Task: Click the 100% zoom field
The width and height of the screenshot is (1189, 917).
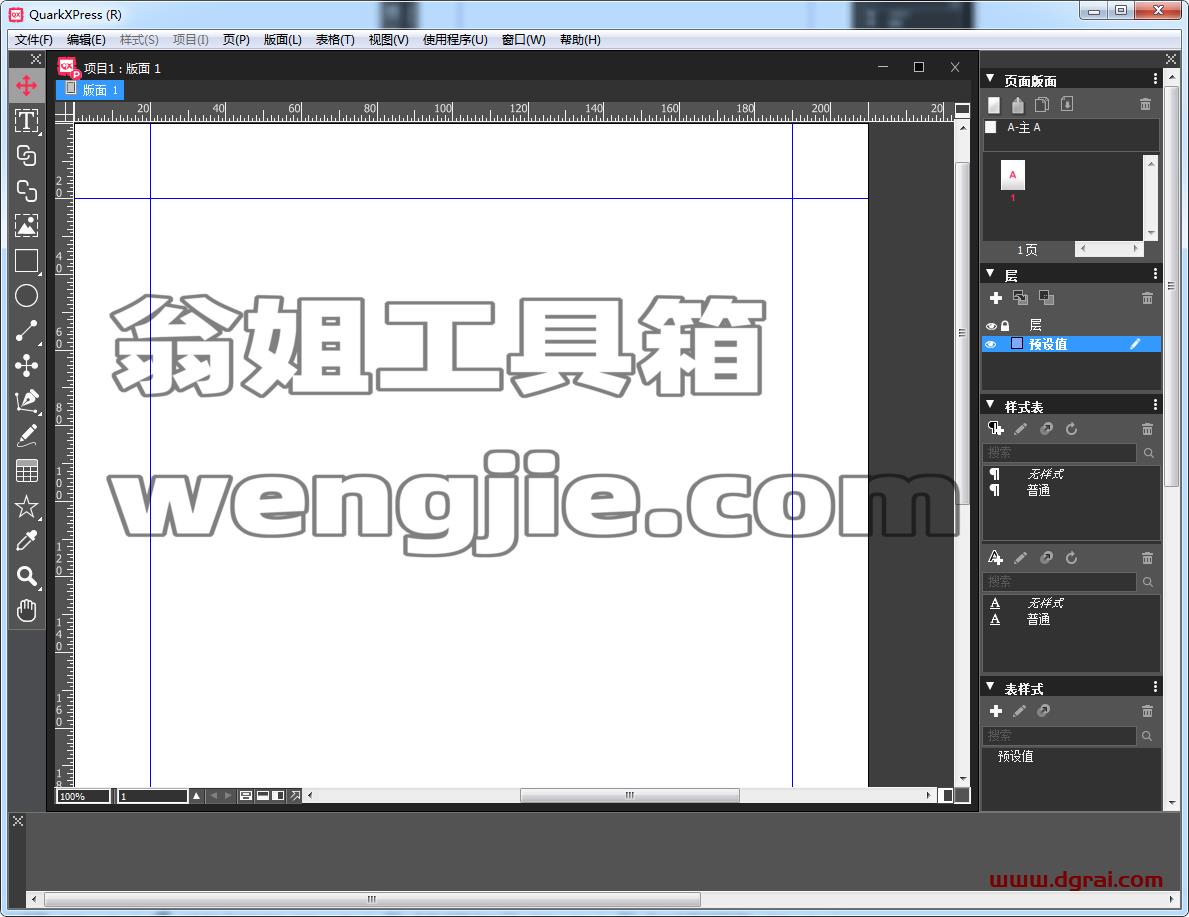Action: click(83, 796)
